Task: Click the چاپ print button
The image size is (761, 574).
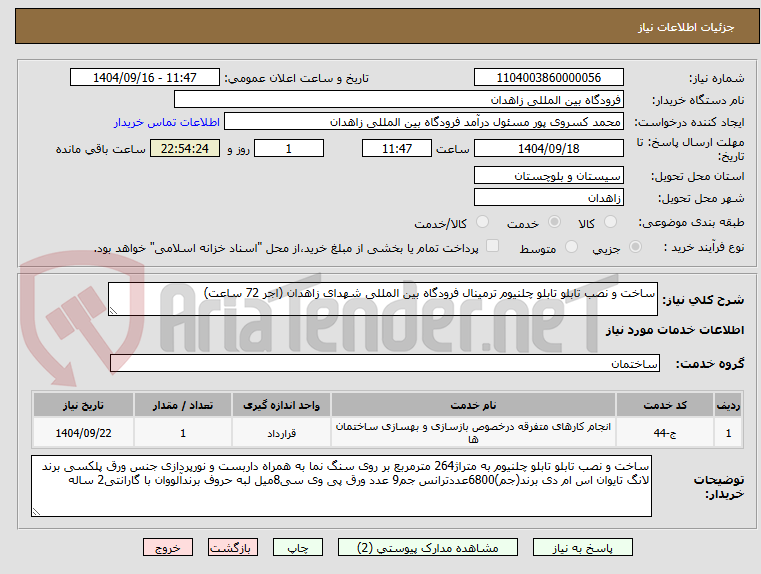Action: [298, 547]
